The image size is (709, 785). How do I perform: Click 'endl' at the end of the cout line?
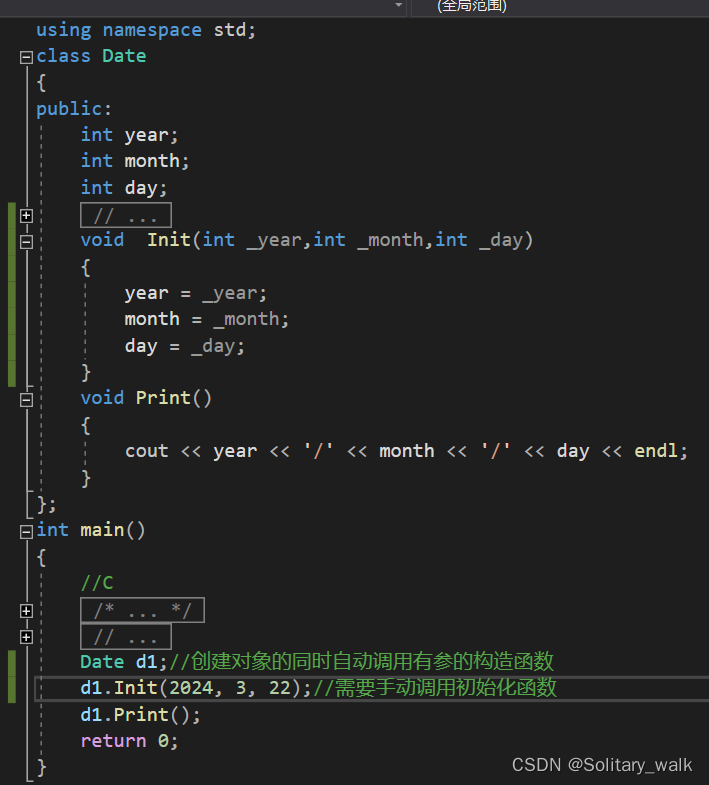coord(656,451)
